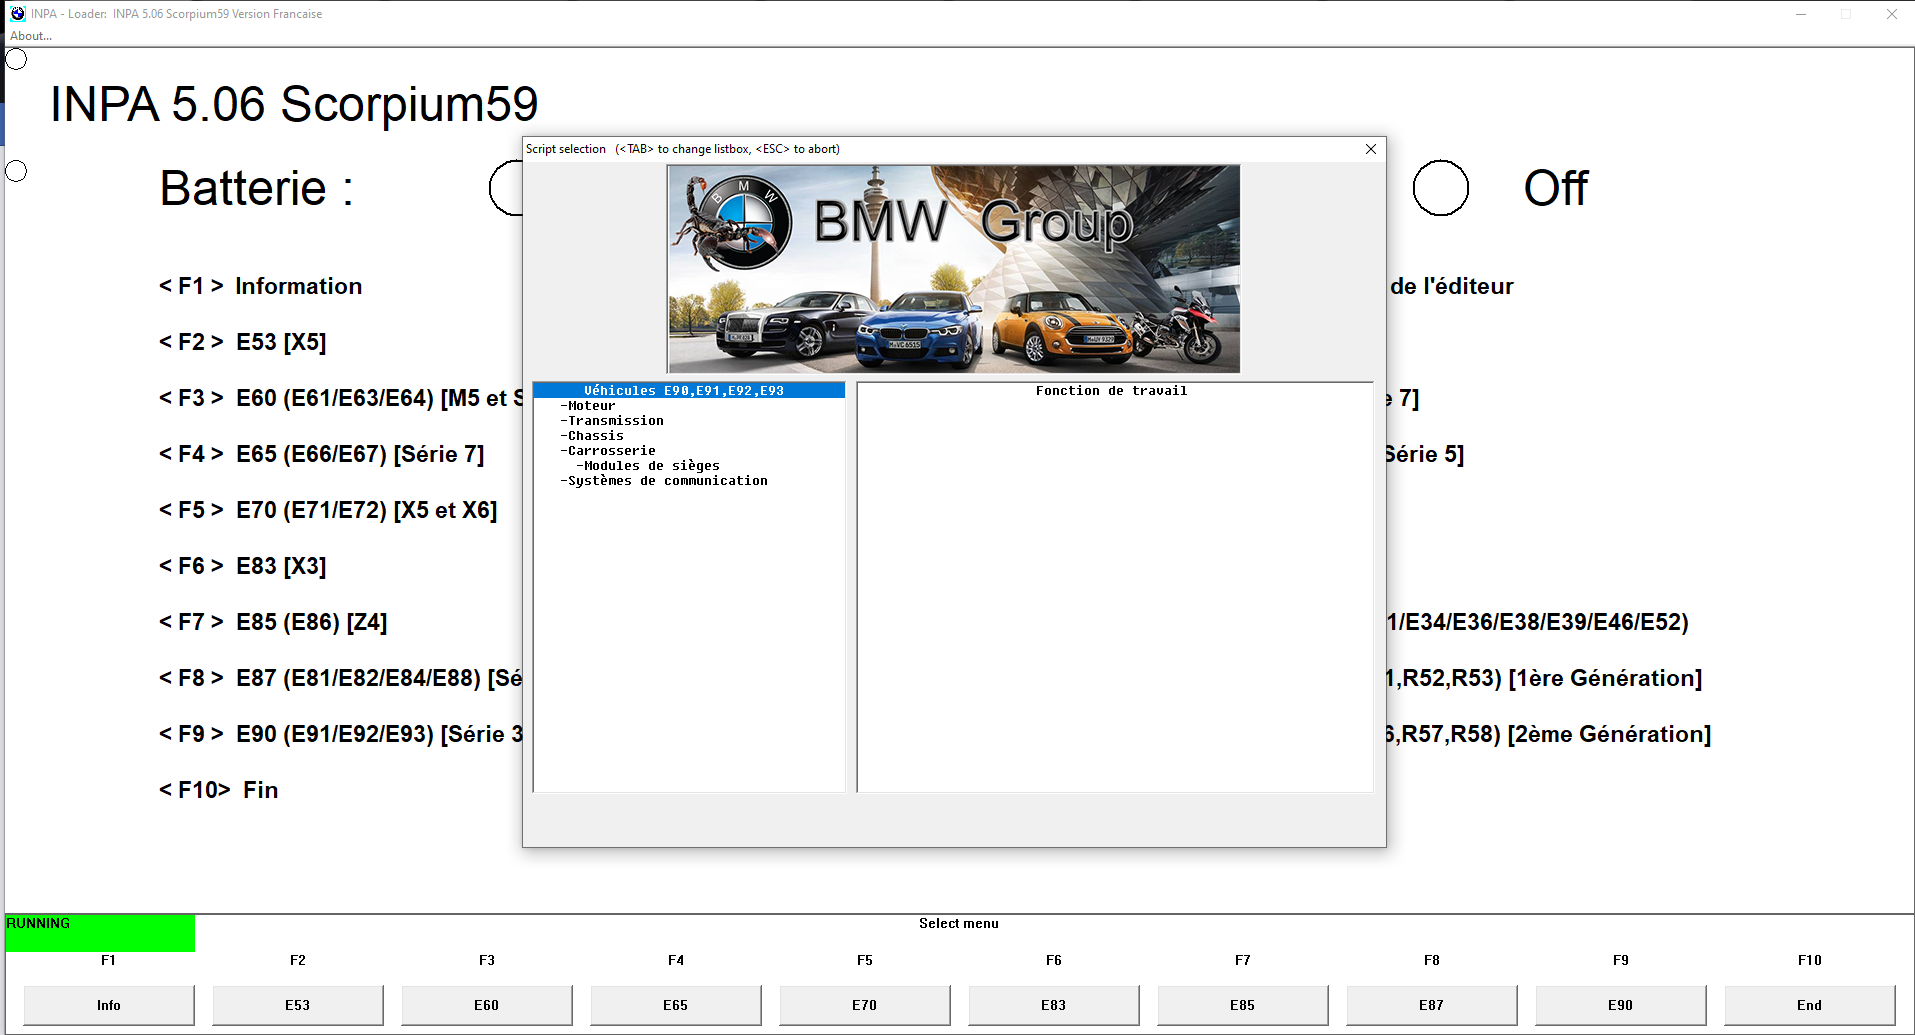Image resolution: width=1915 pixels, height=1035 pixels.
Task: Click the 'Batterie :' label
Action: pos(257,188)
